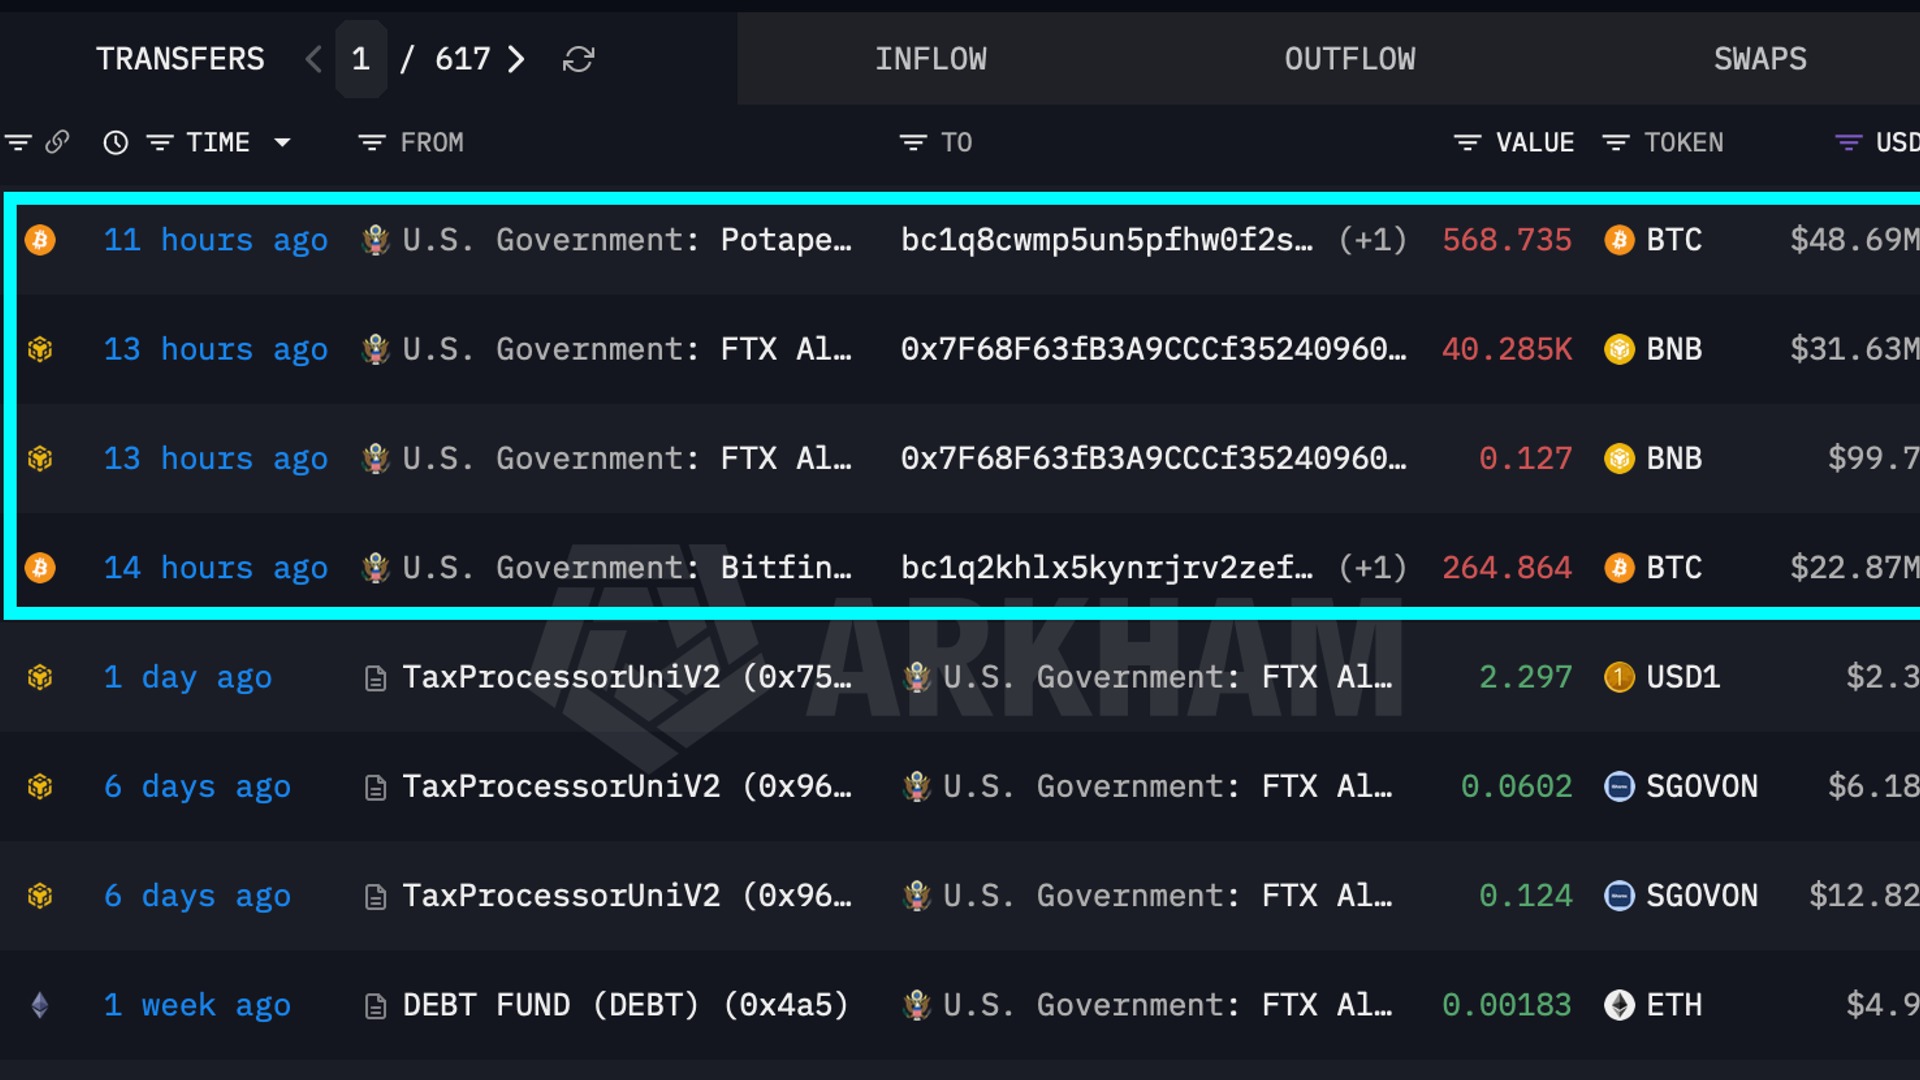
Task: Filter by the TO column
Action: pos(913,143)
